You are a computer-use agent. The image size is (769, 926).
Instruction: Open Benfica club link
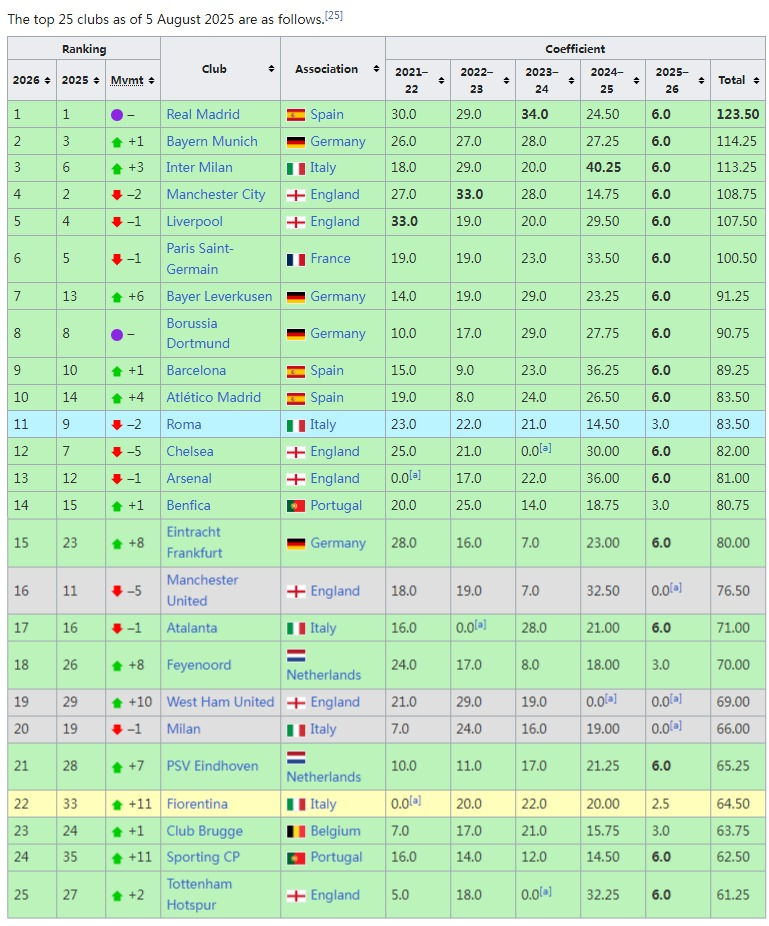pos(188,506)
